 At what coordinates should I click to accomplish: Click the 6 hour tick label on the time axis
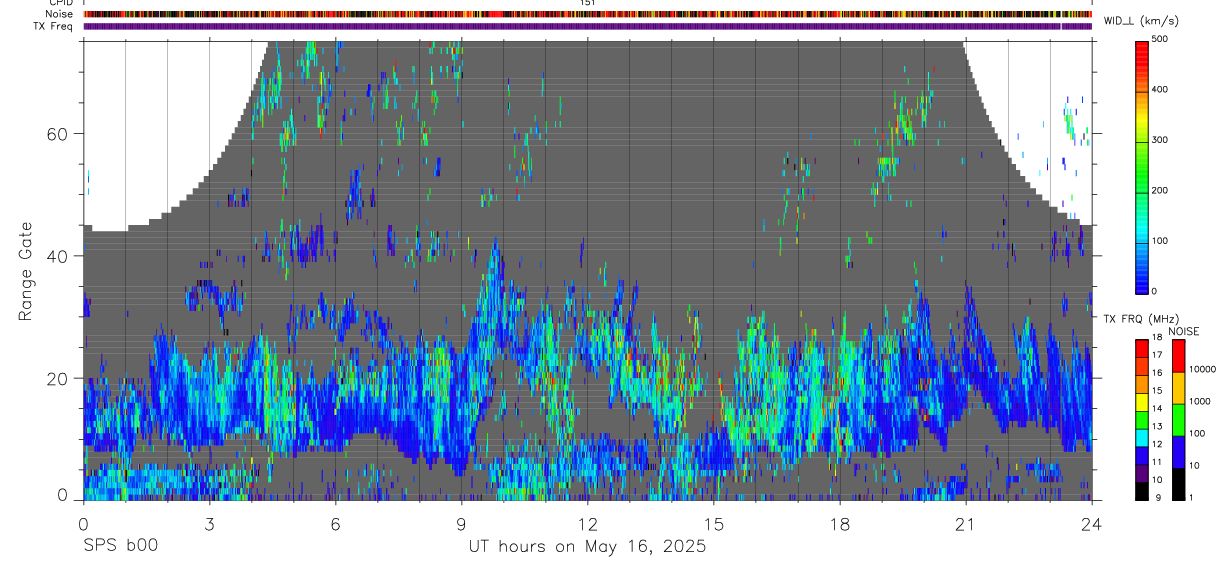[335, 523]
